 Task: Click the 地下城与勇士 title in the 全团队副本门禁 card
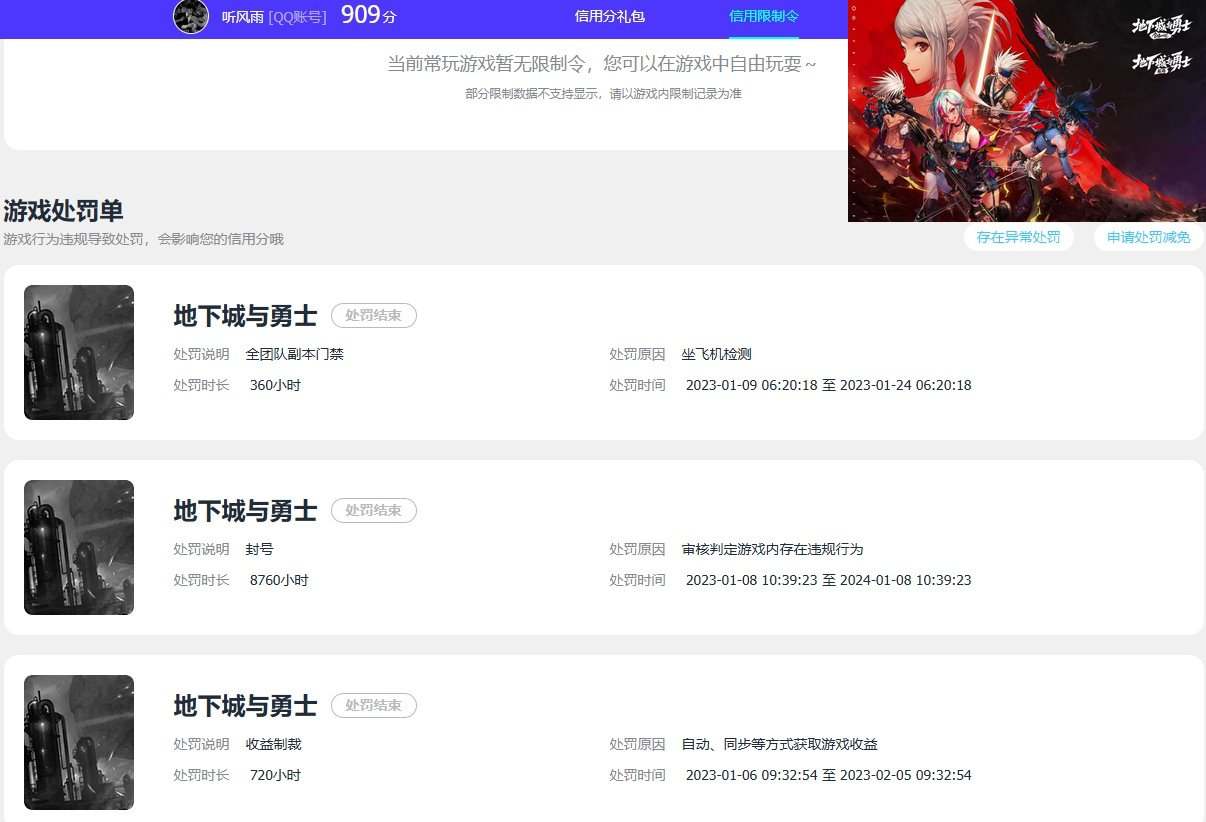245,316
